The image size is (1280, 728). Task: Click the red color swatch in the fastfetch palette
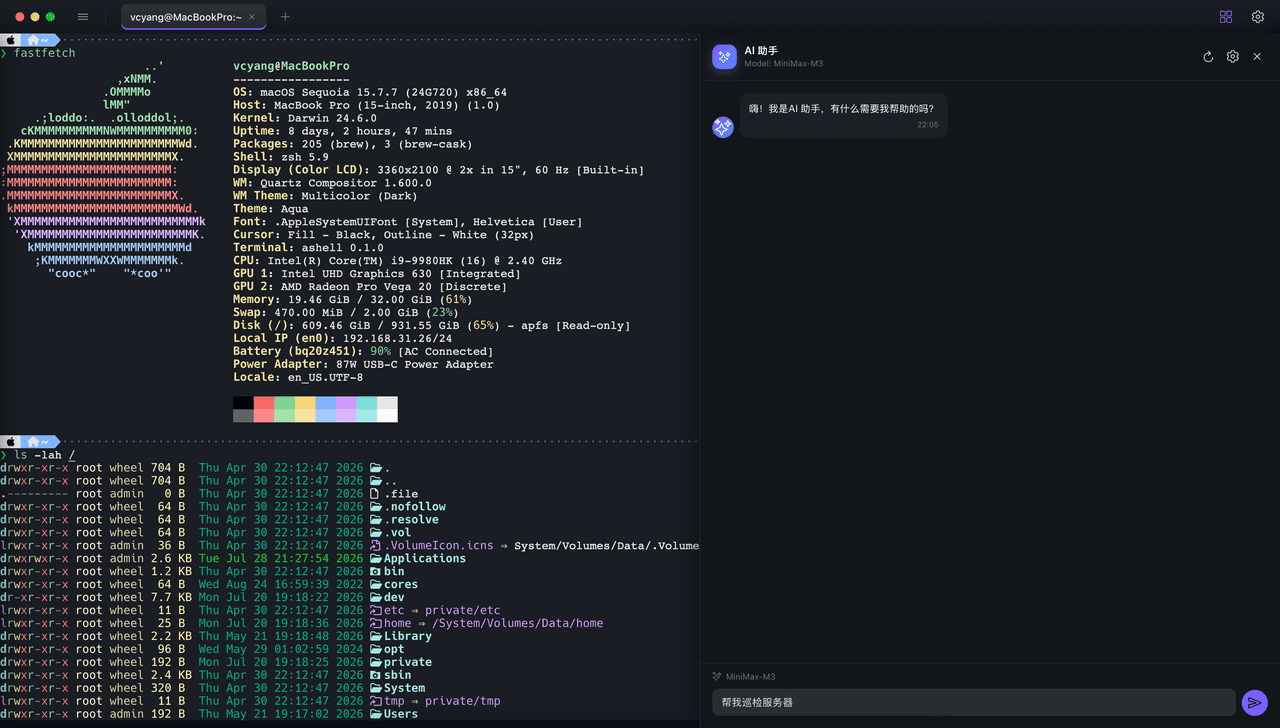(x=264, y=403)
